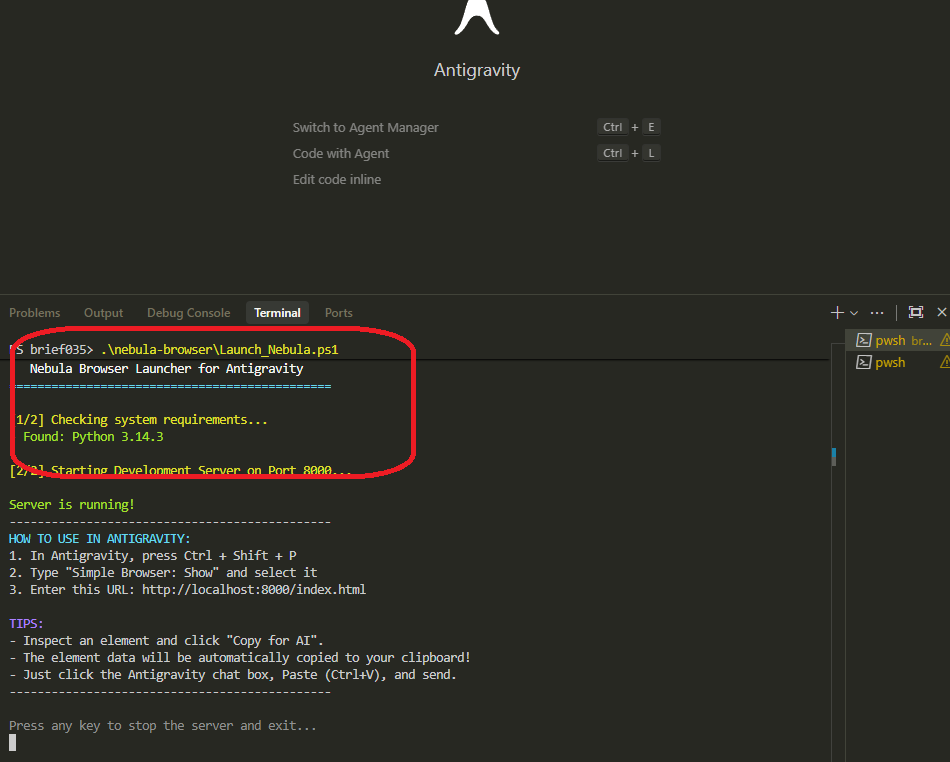Click the Edit code inline command

tap(337, 180)
